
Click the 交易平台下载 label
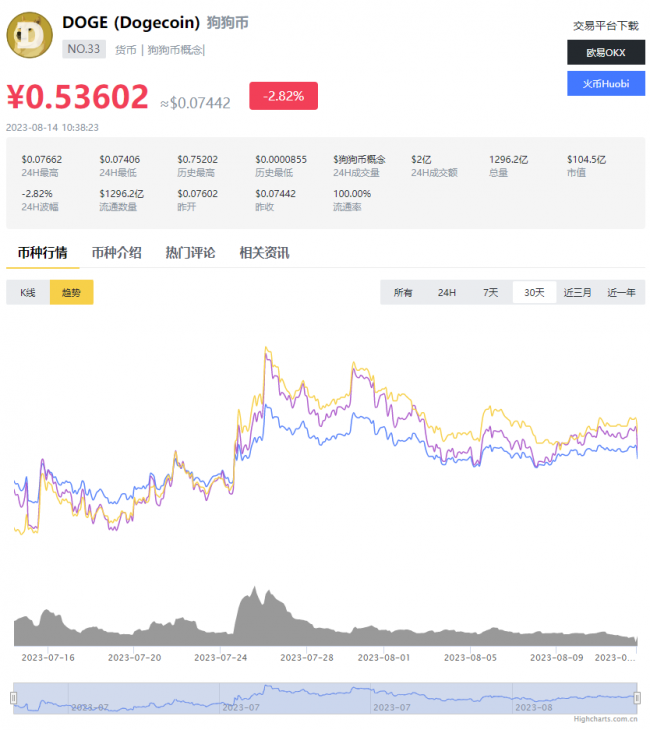click(605, 26)
